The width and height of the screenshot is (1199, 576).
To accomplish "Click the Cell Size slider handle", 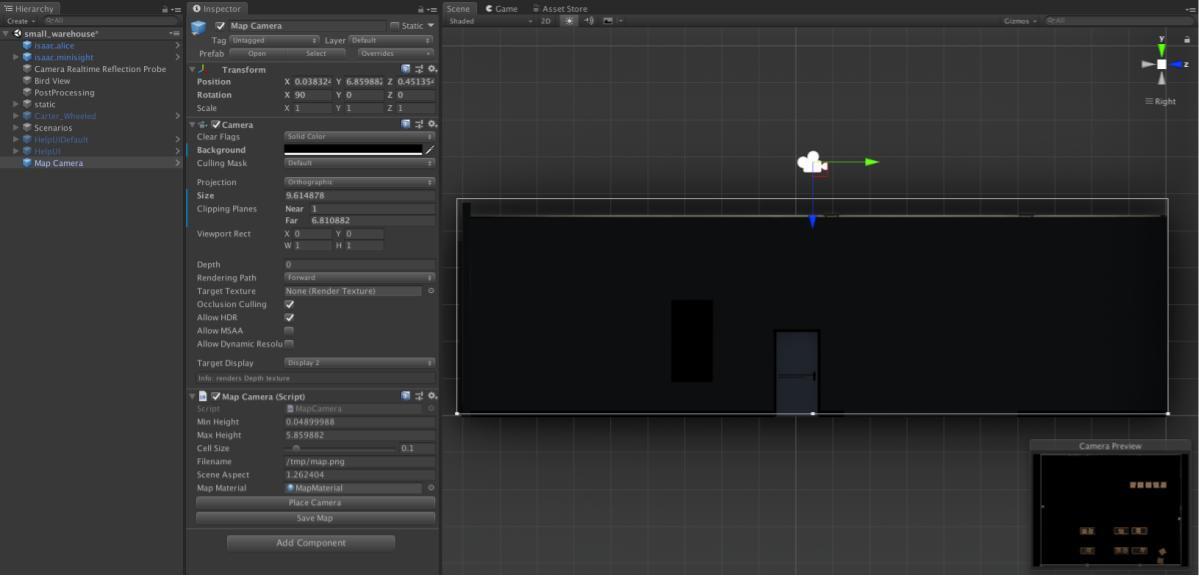I will point(296,449).
